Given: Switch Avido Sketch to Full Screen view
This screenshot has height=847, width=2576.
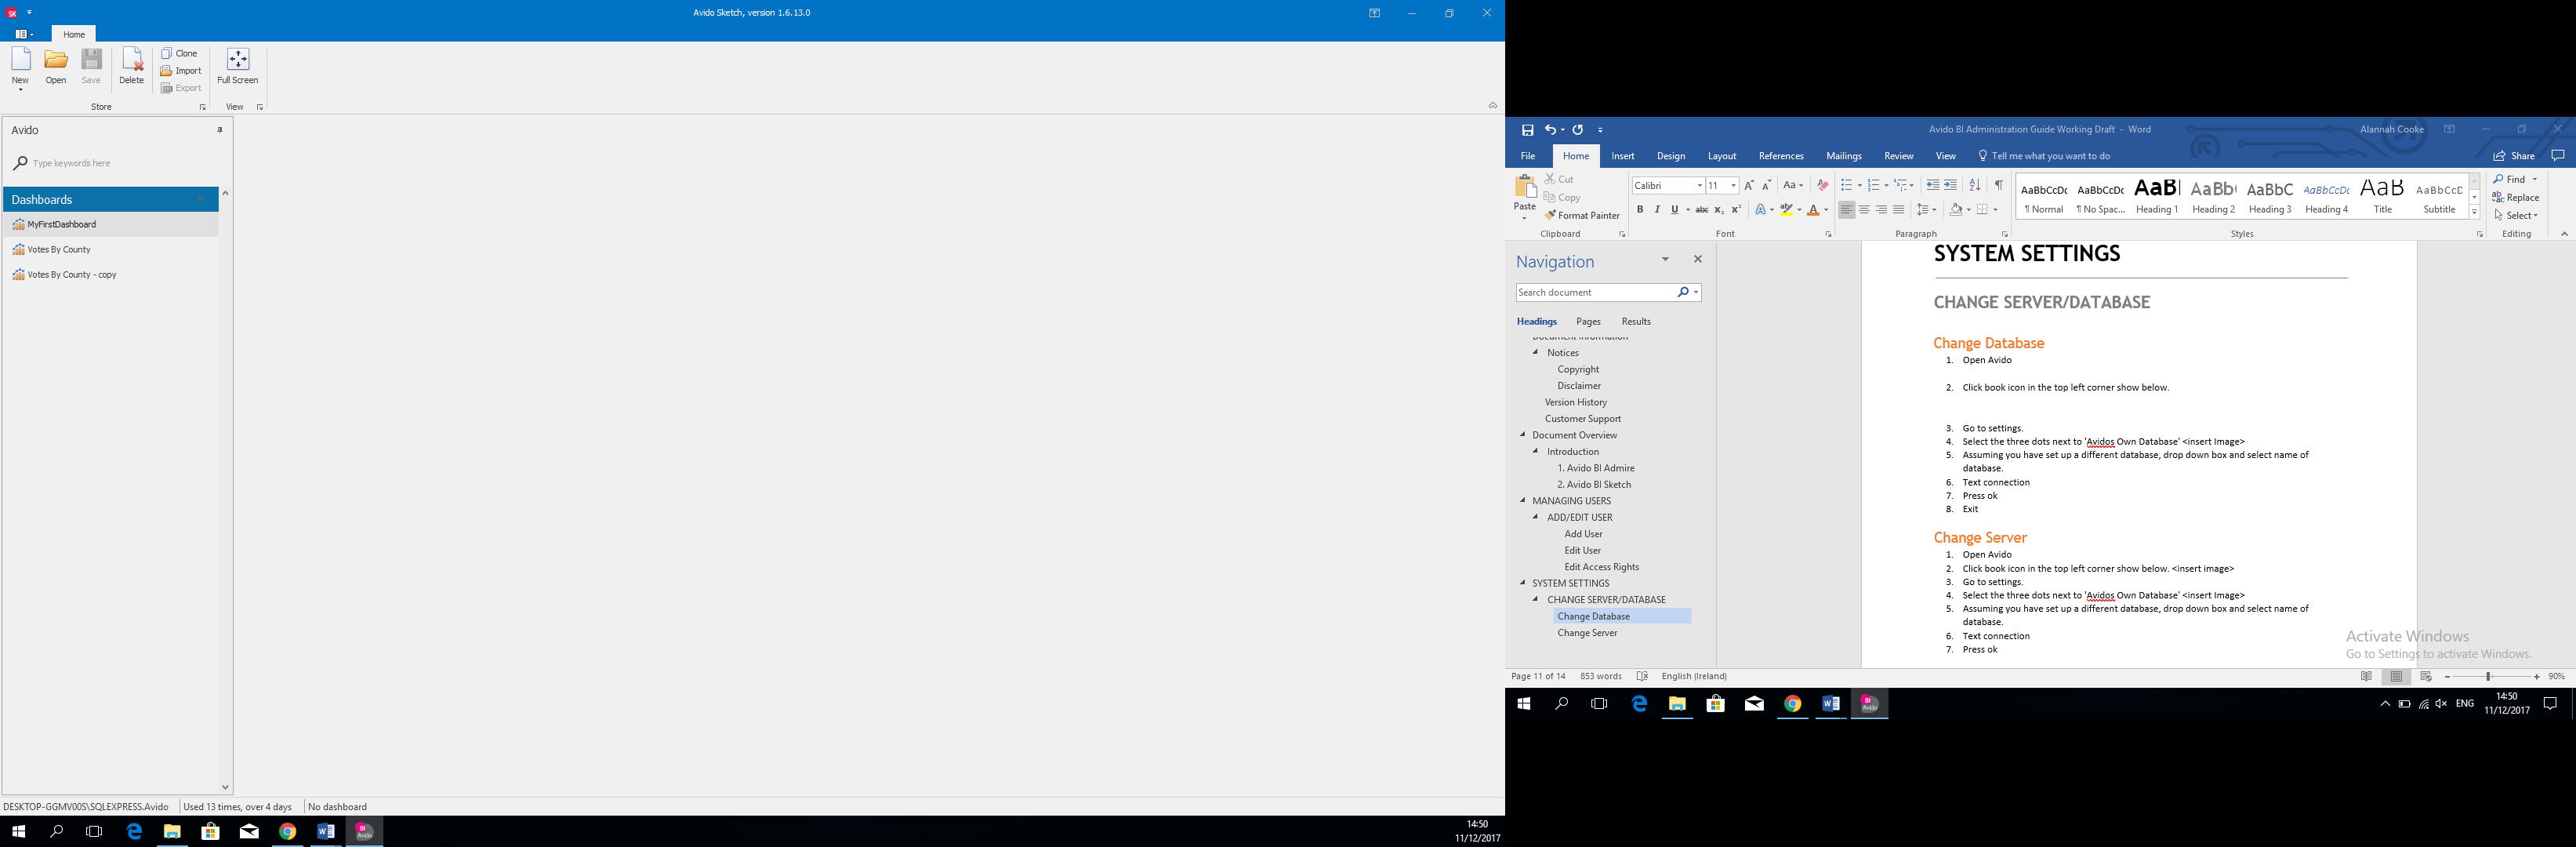Looking at the screenshot, I should coord(238,67).
